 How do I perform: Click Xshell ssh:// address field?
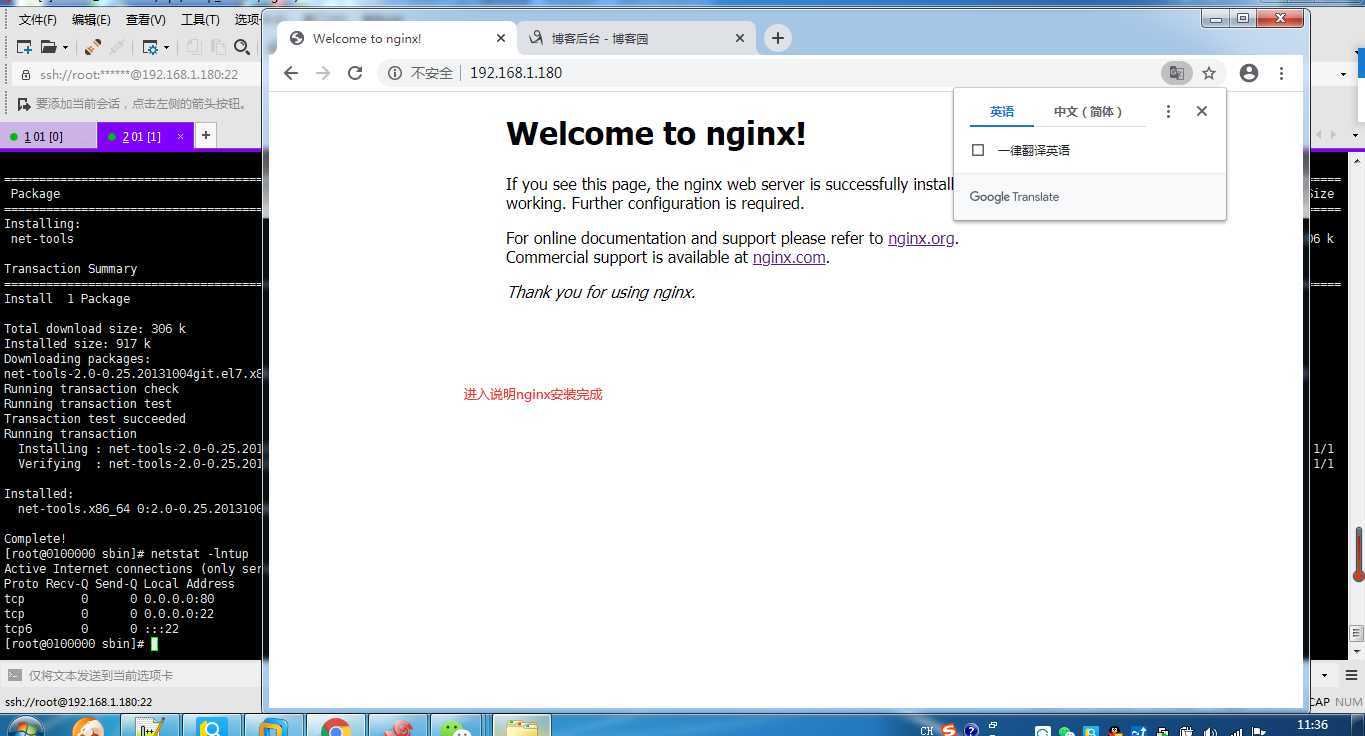point(139,75)
